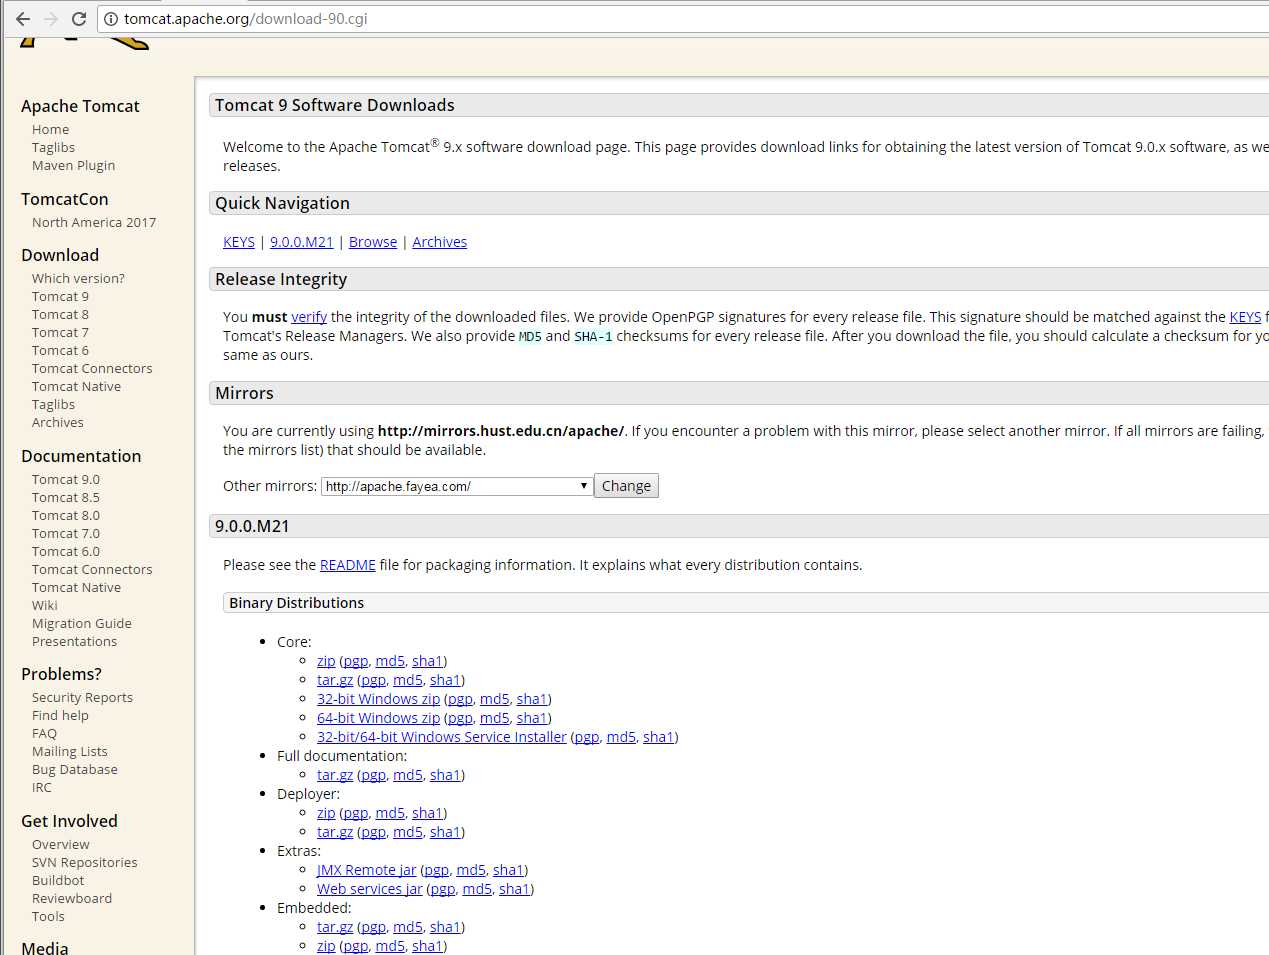The height and width of the screenshot is (955, 1269).
Task: Open Tomcat 8.5 documentation
Action: pos(66,498)
